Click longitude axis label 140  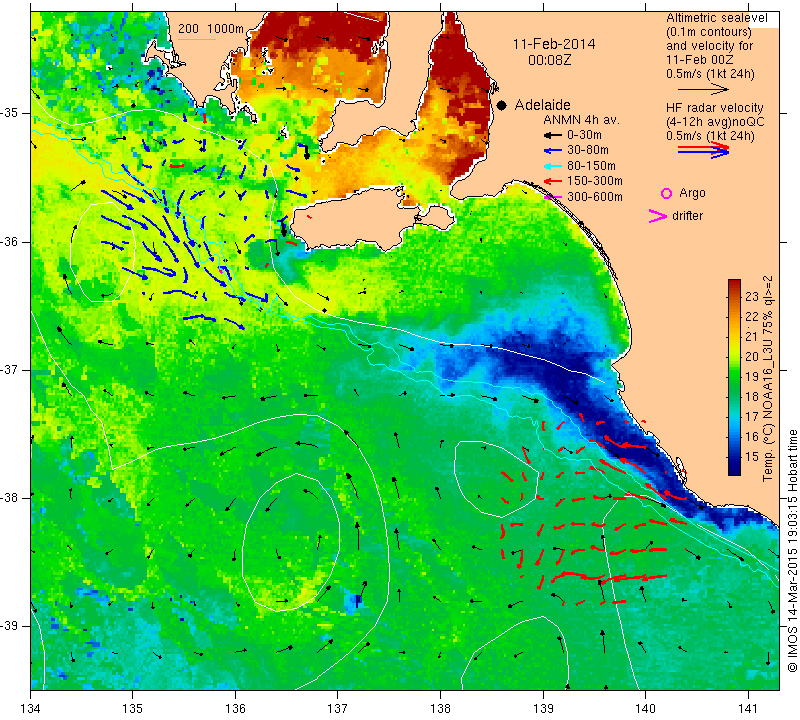pyautogui.click(x=645, y=709)
